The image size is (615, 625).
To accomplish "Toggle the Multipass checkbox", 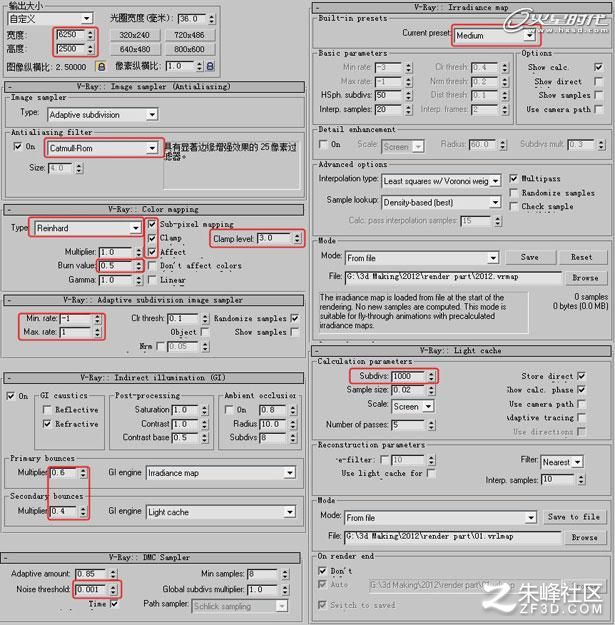I will pos(513,178).
